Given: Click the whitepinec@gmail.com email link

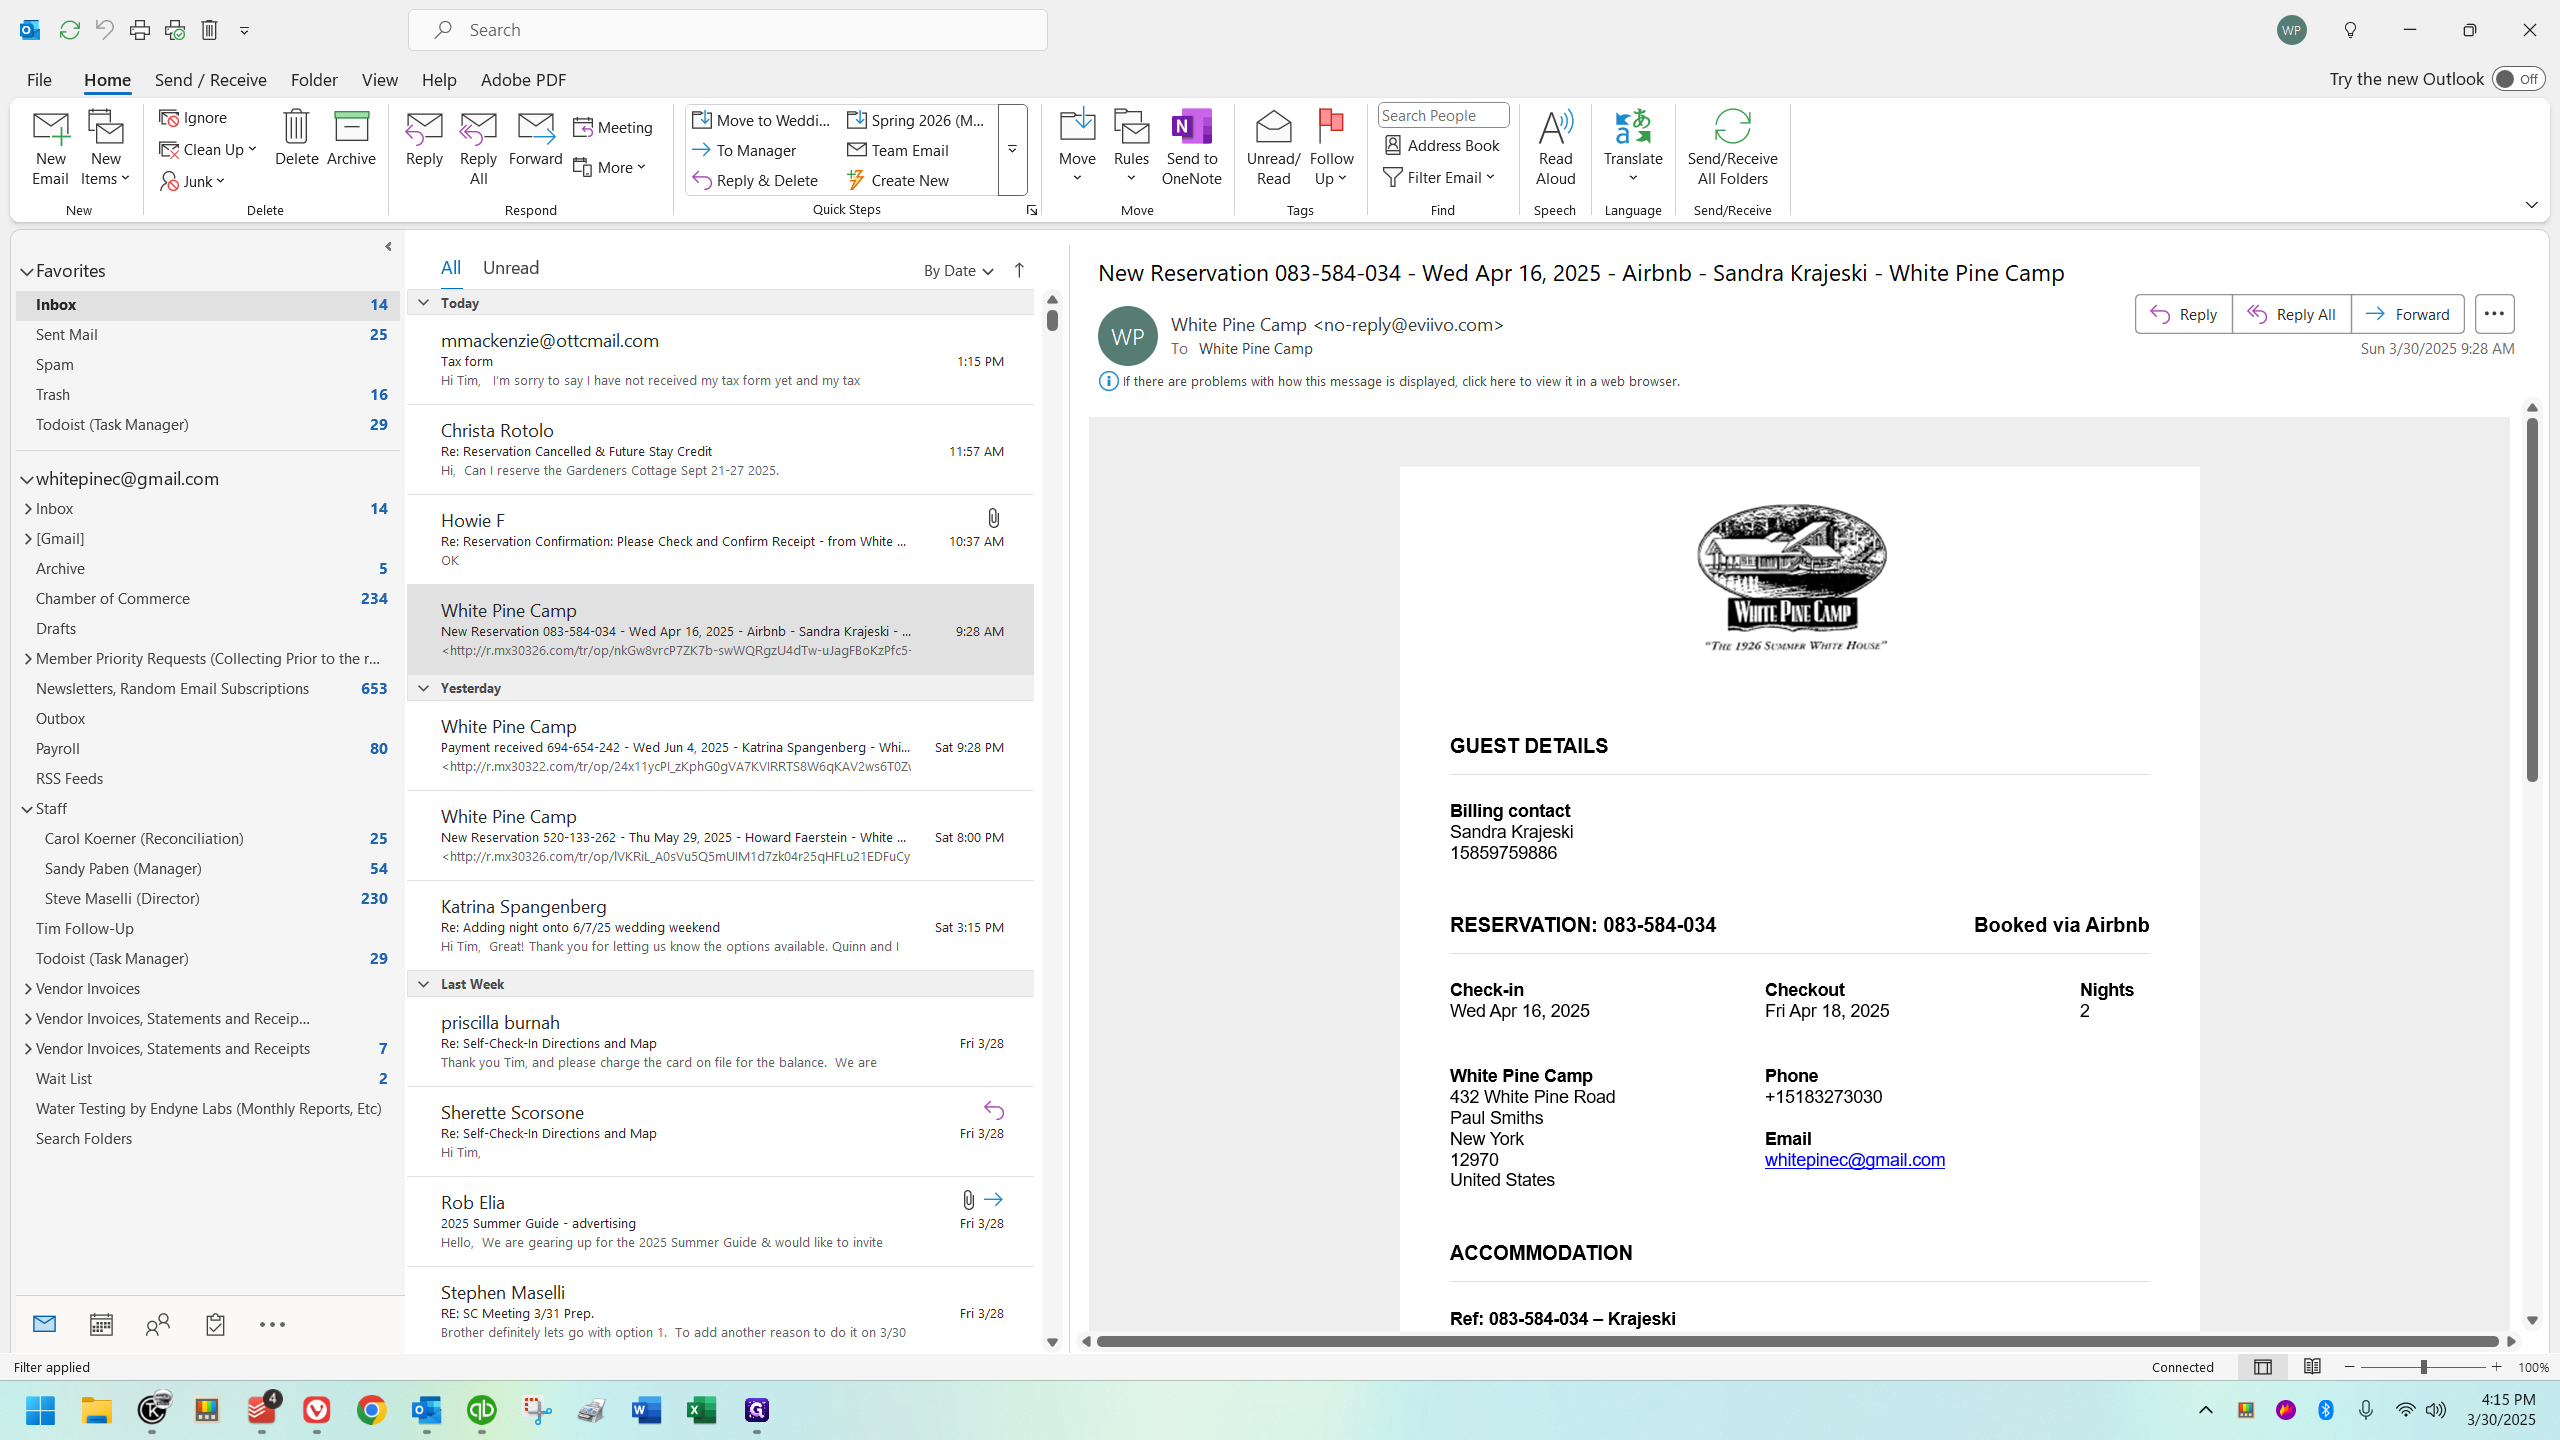Looking at the screenshot, I should click(x=1854, y=1160).
